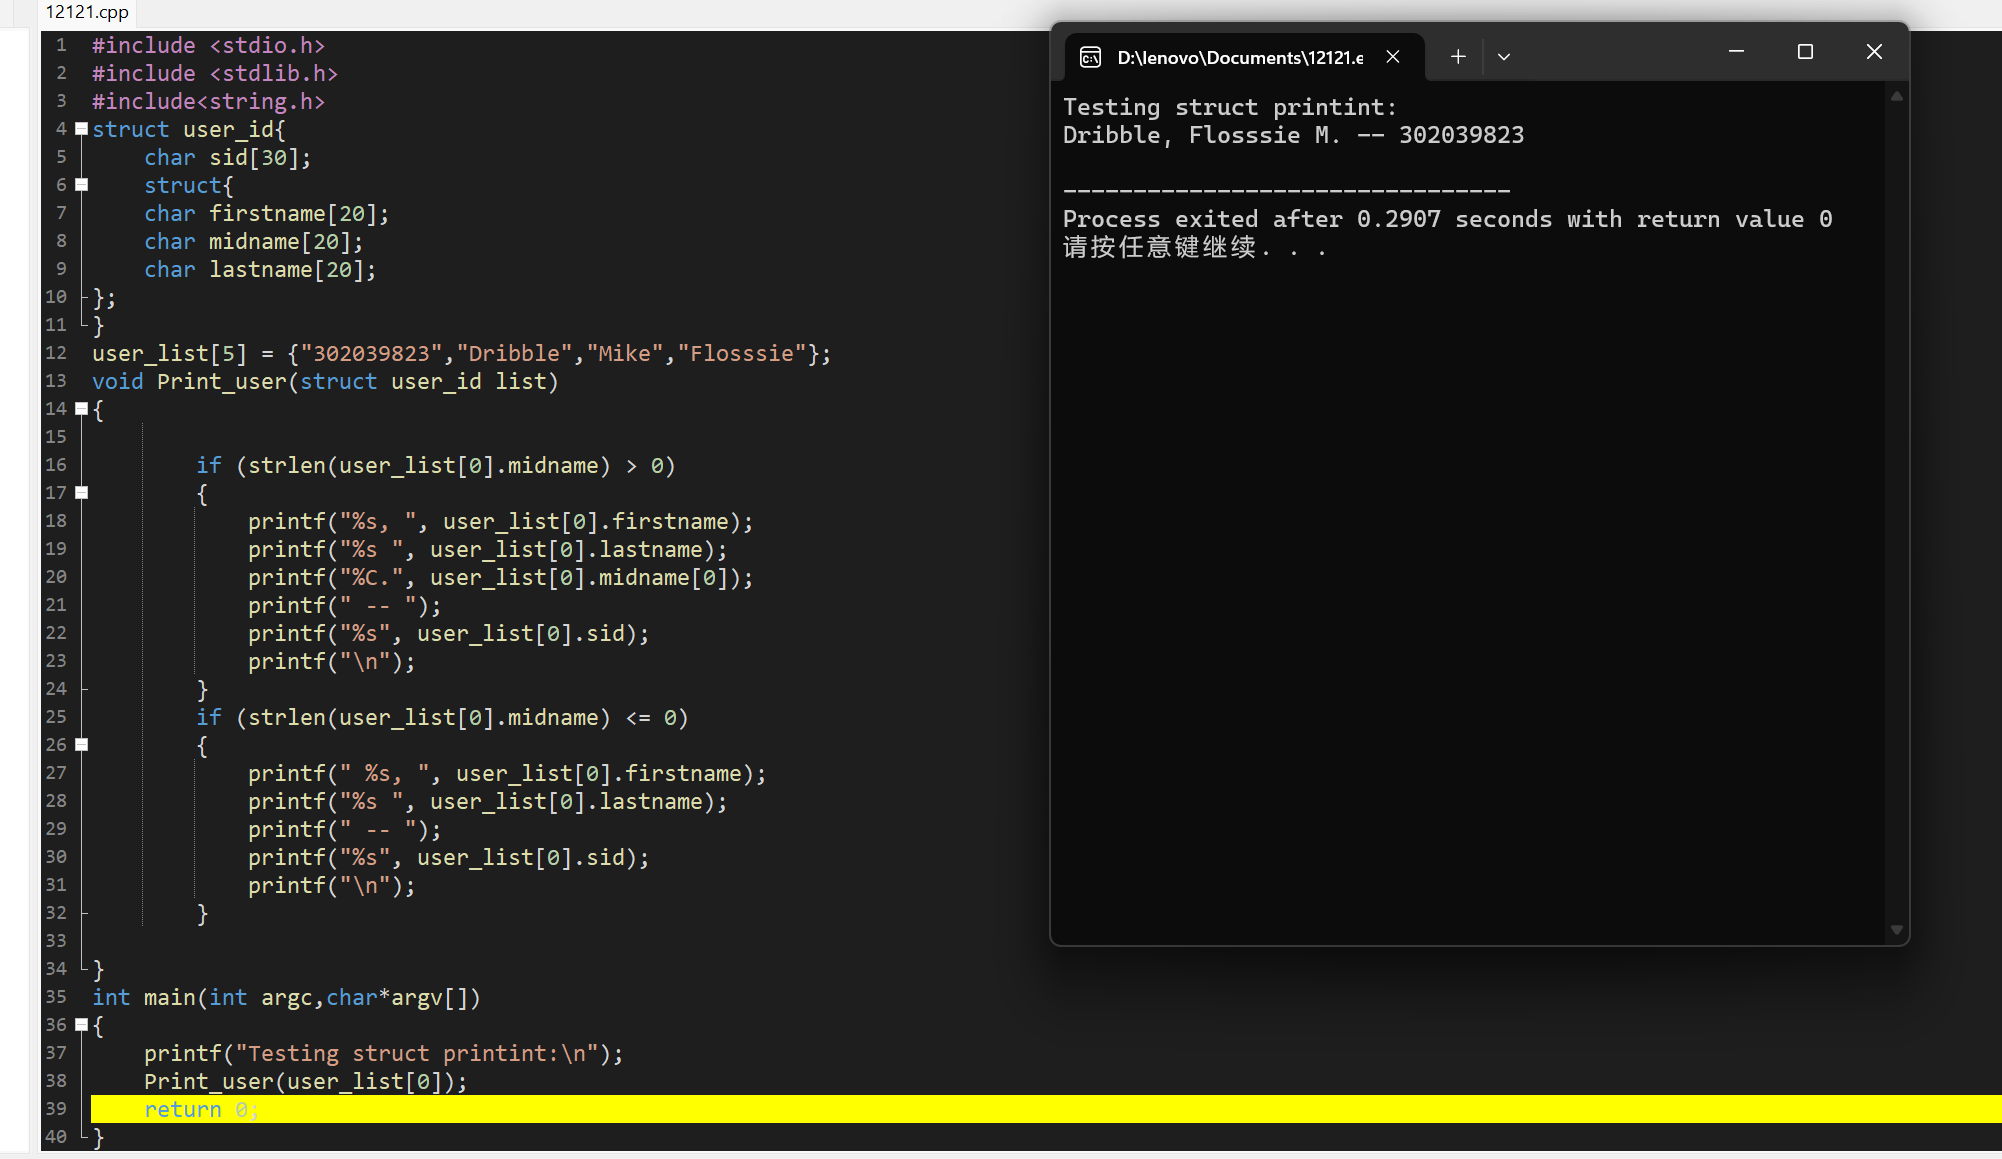Click the console icon on terminal tab
The image size is (2002, 1159).
point(1090,57)
